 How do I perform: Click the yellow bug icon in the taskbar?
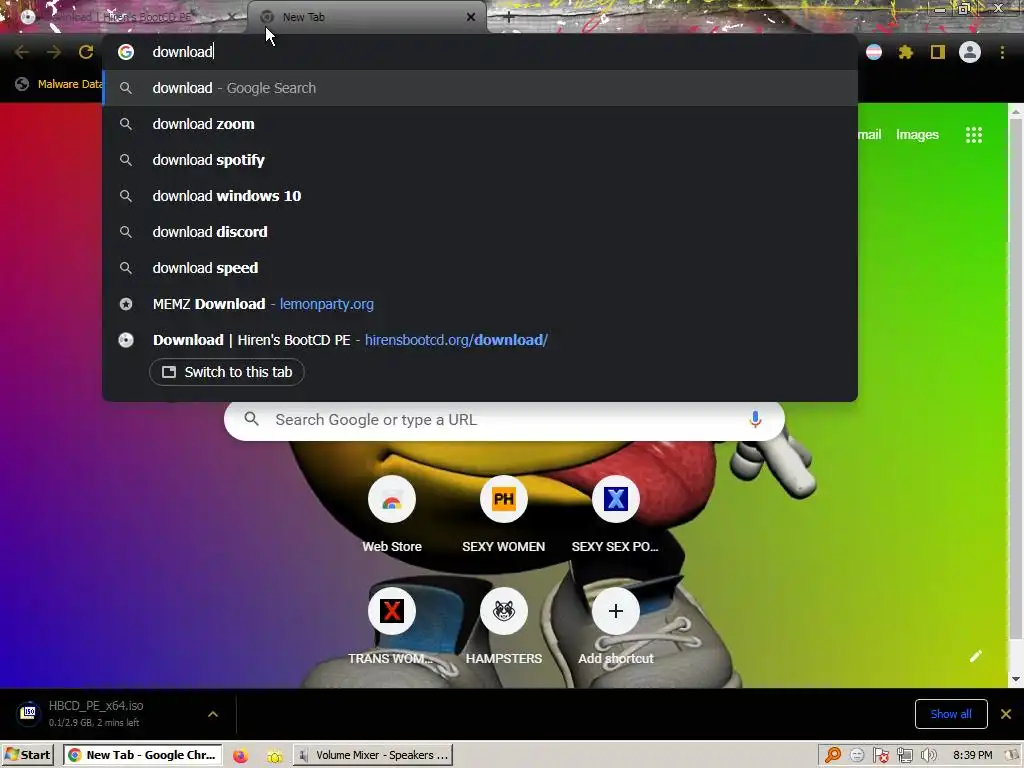tap(274, 755)
